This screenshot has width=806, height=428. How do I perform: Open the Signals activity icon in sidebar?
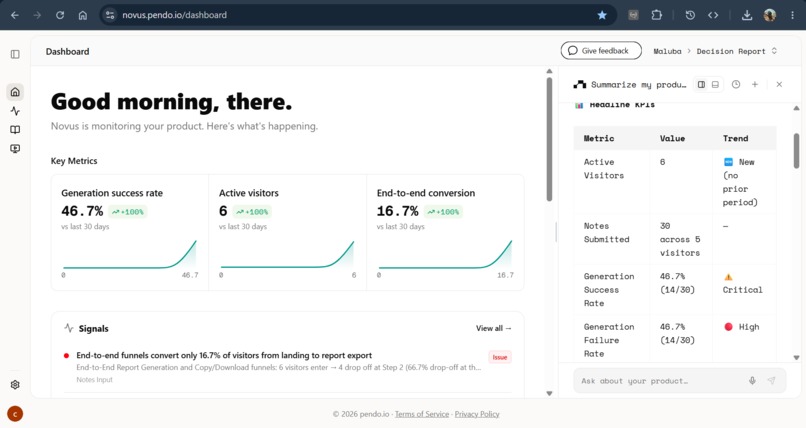click(x=15, y=111)
